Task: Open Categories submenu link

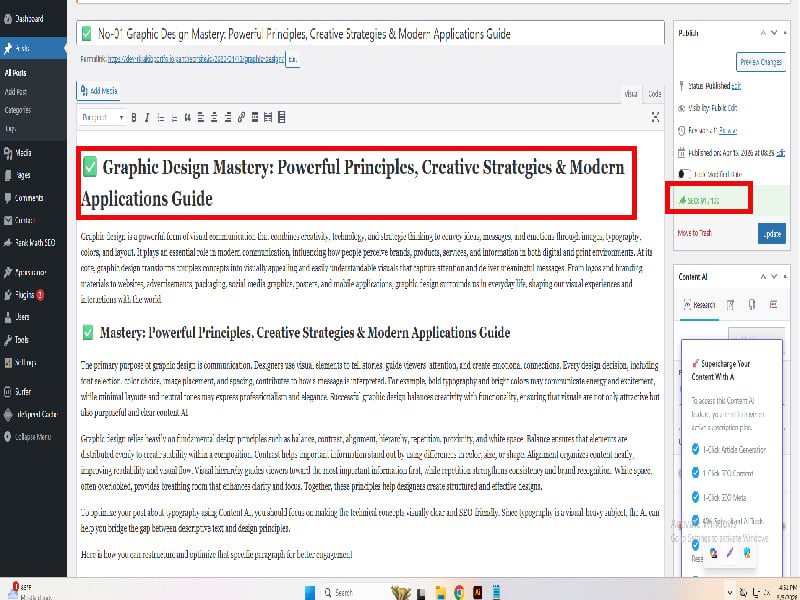Action: click(18, 110)
